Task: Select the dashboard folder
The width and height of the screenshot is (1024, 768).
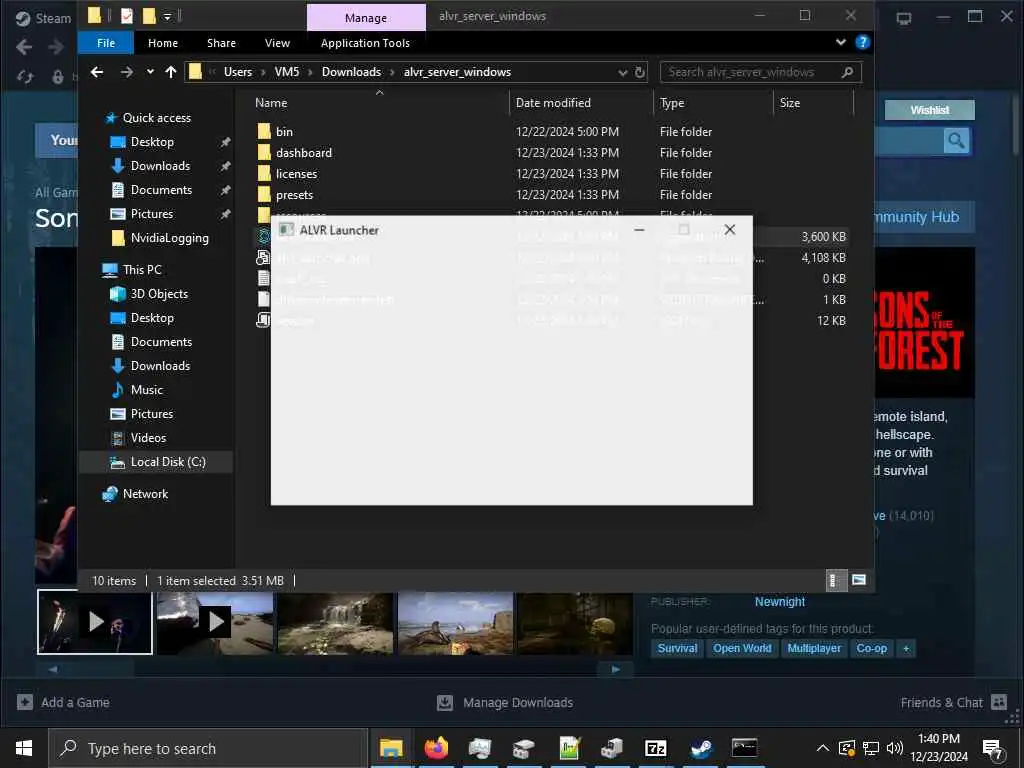Action: (304, 153)
